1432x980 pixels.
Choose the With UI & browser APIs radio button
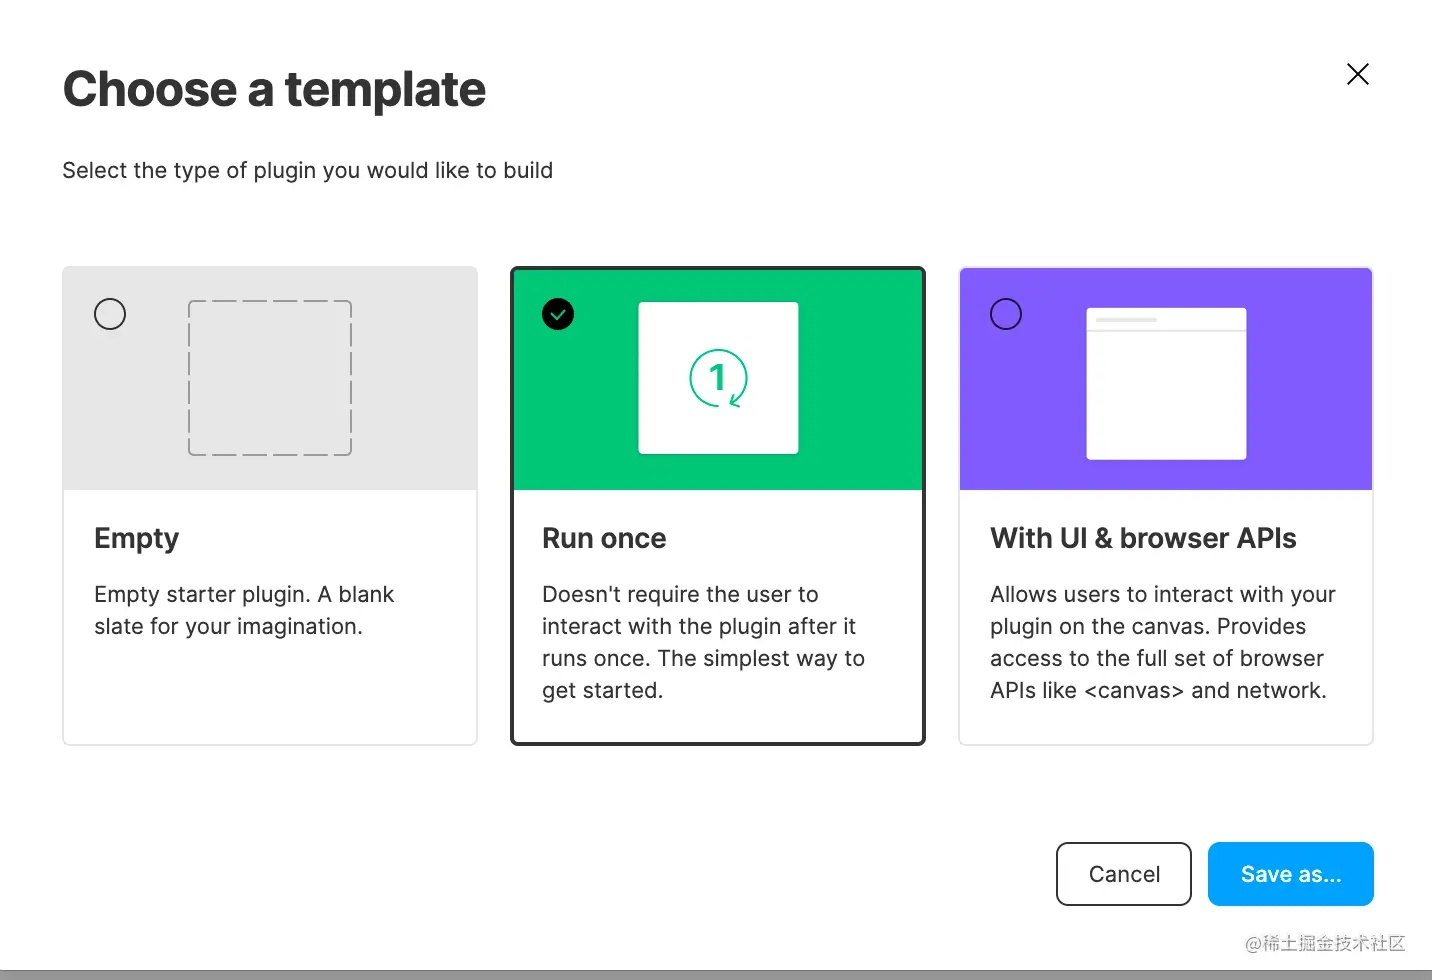pos(1006,314)
